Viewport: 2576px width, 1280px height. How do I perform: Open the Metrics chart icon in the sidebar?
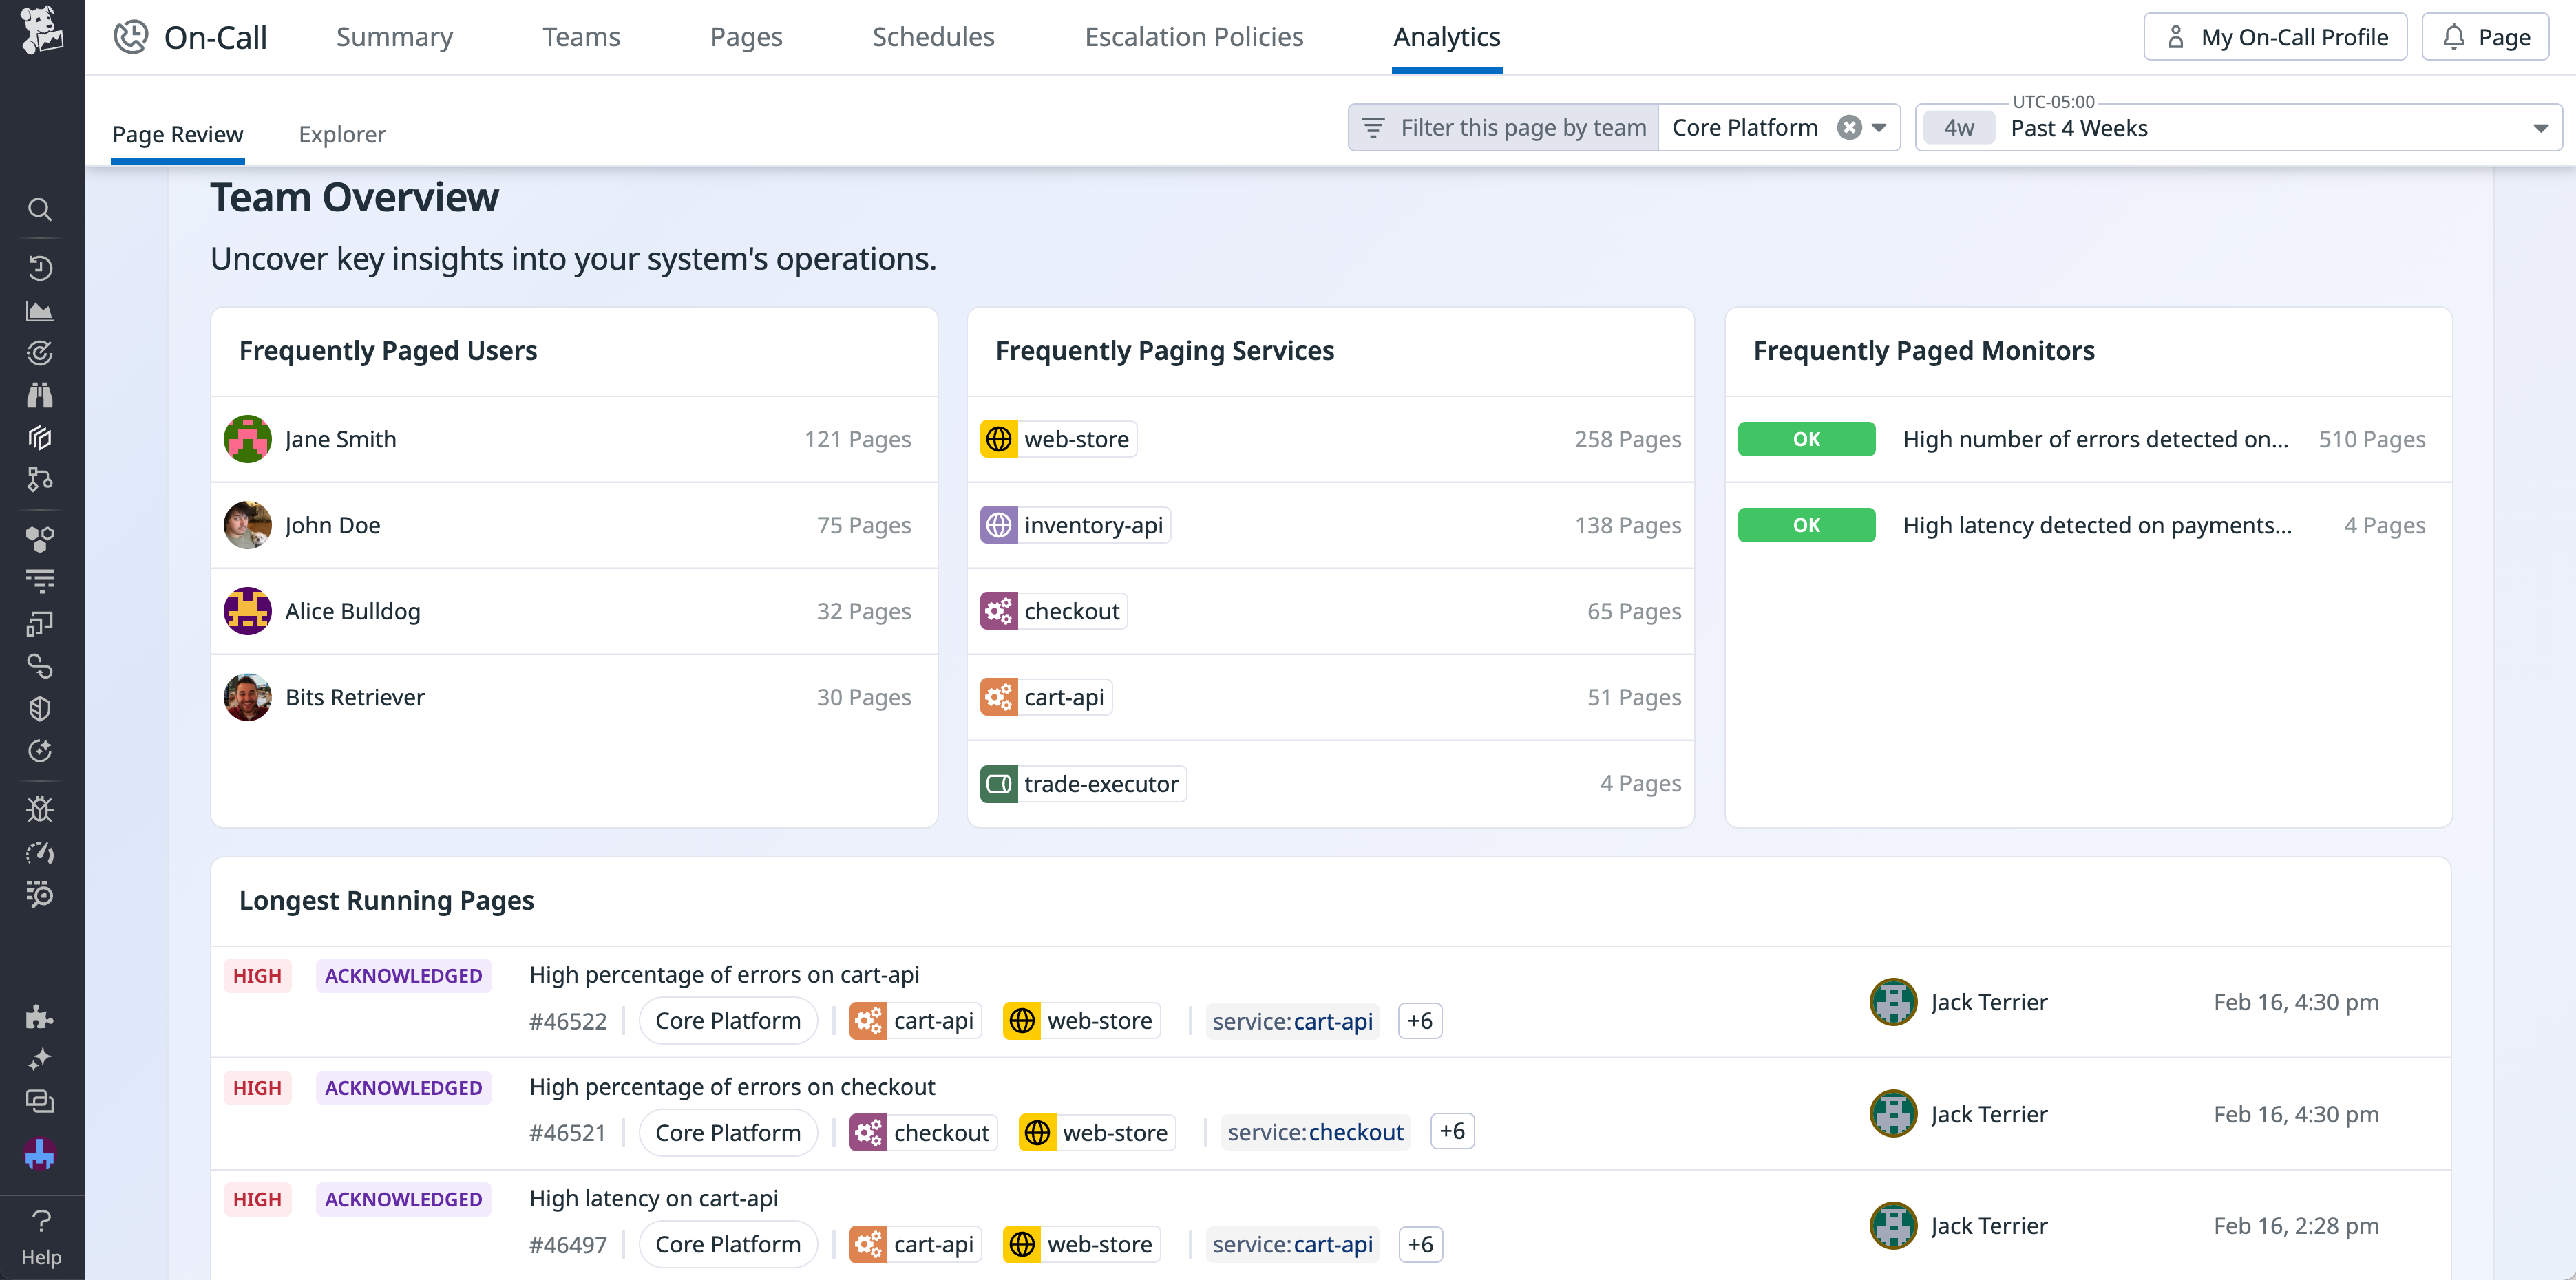point(40,310)
